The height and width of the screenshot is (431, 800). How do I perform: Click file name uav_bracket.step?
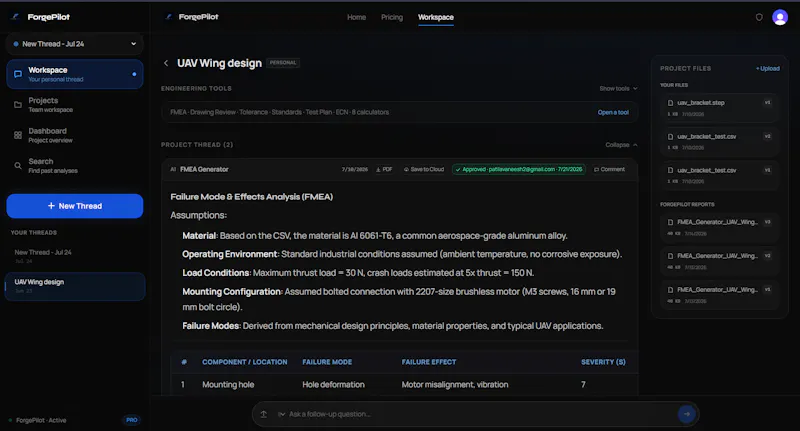(x=701, y=103)
